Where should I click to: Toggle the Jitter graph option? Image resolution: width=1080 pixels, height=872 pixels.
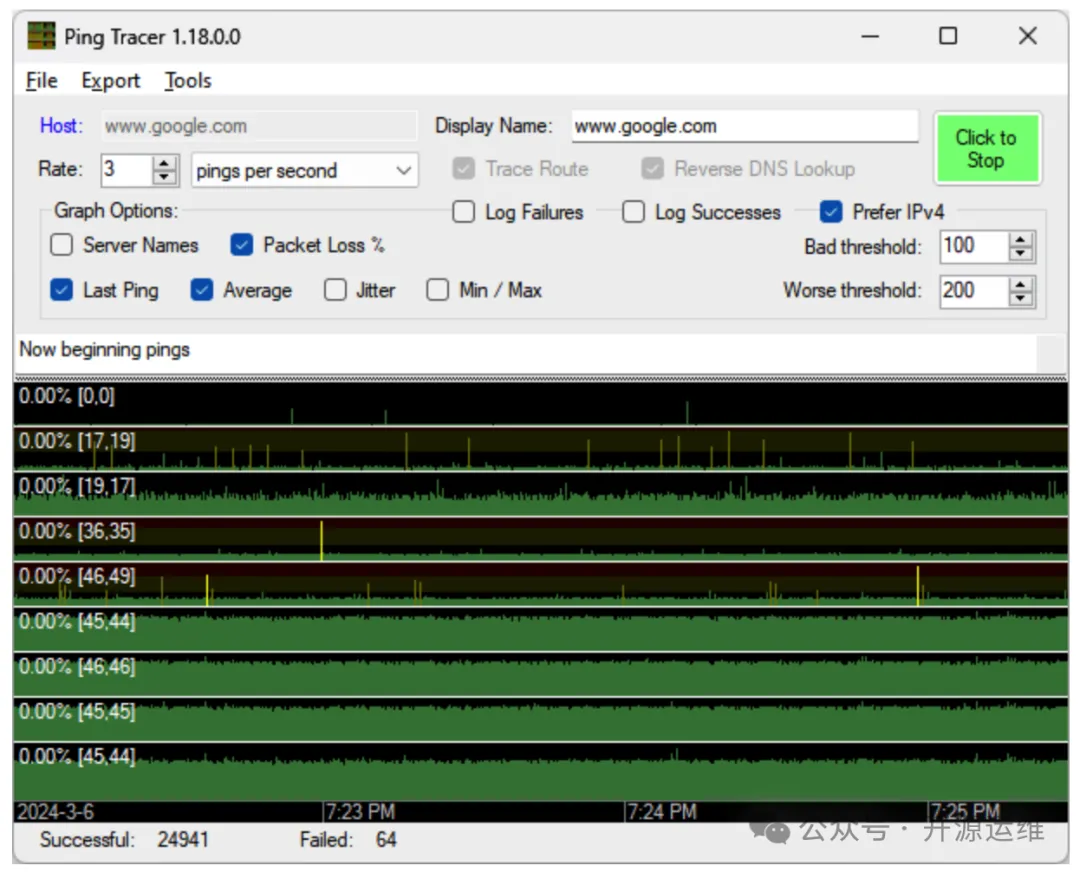coord(335,290)
